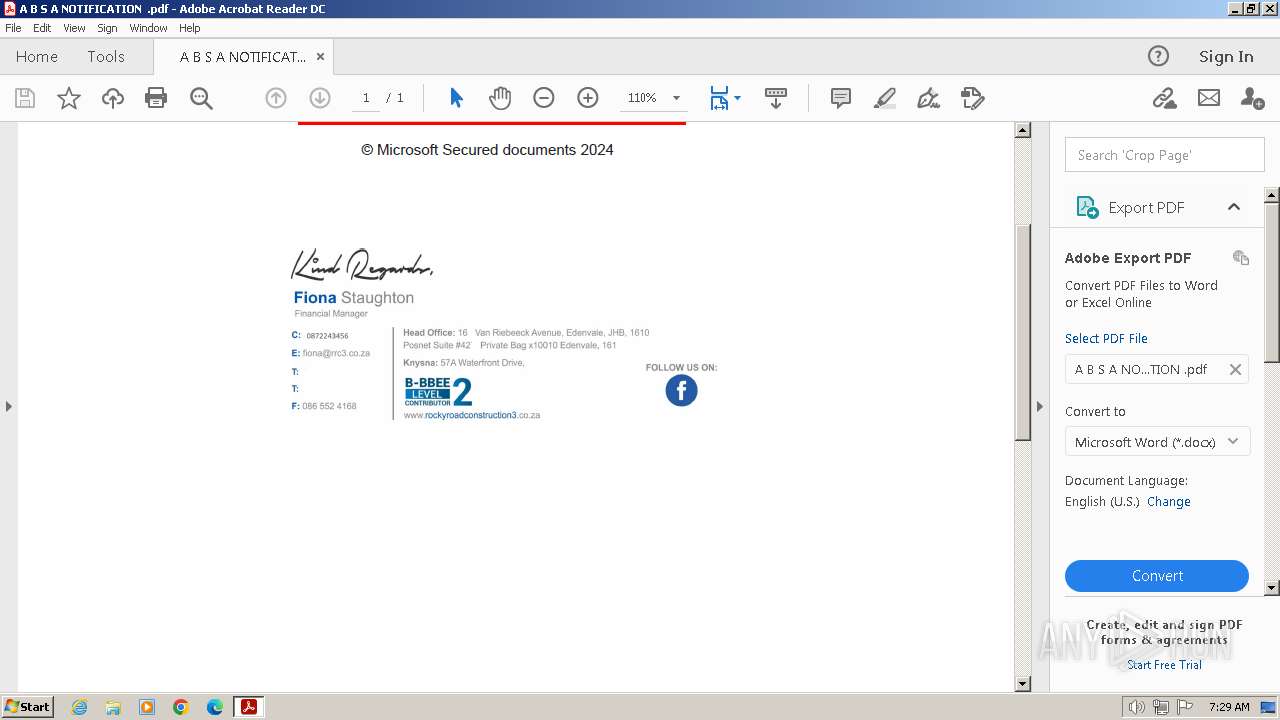Click the tools pane scrollbar down arrow

pos(1272,588)
